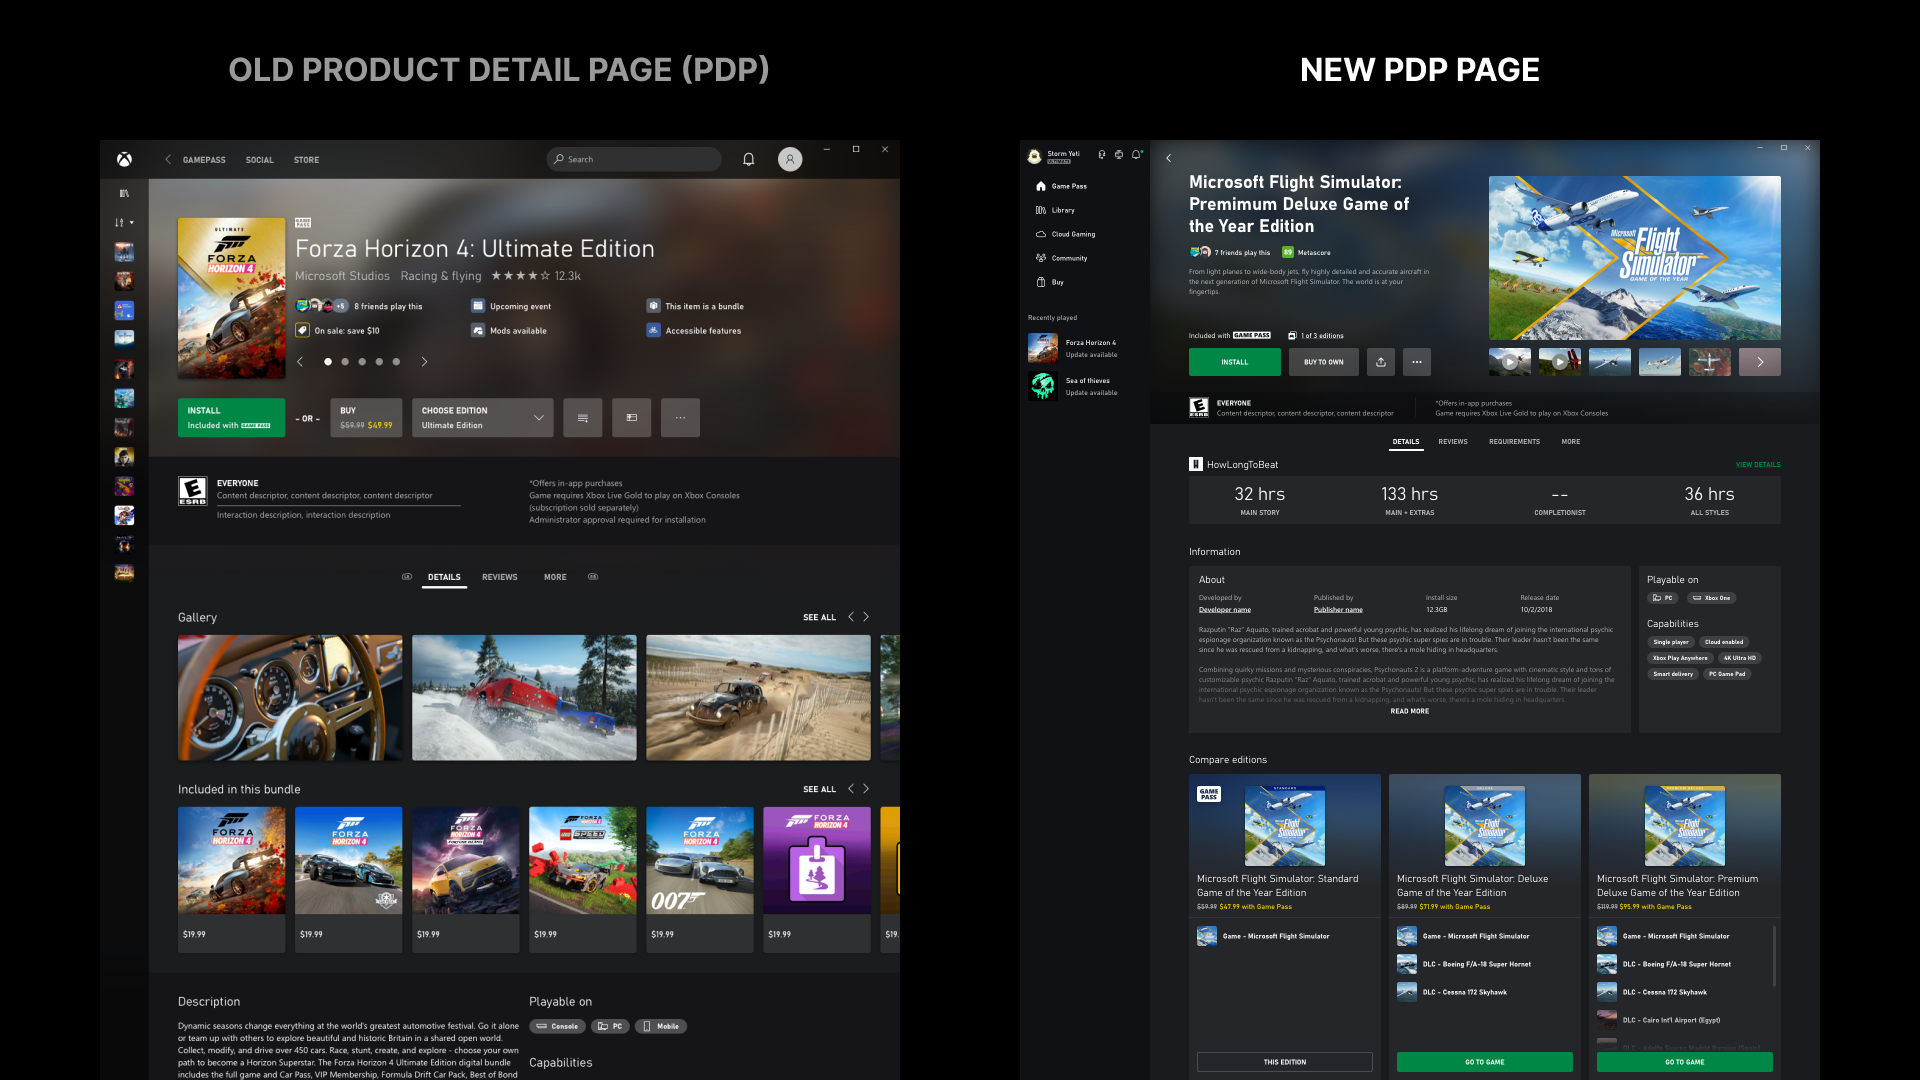This screenshot has height=1080, width=1920.
Task: Click the profile avatar in old PDP
Action: click(790, 160)
